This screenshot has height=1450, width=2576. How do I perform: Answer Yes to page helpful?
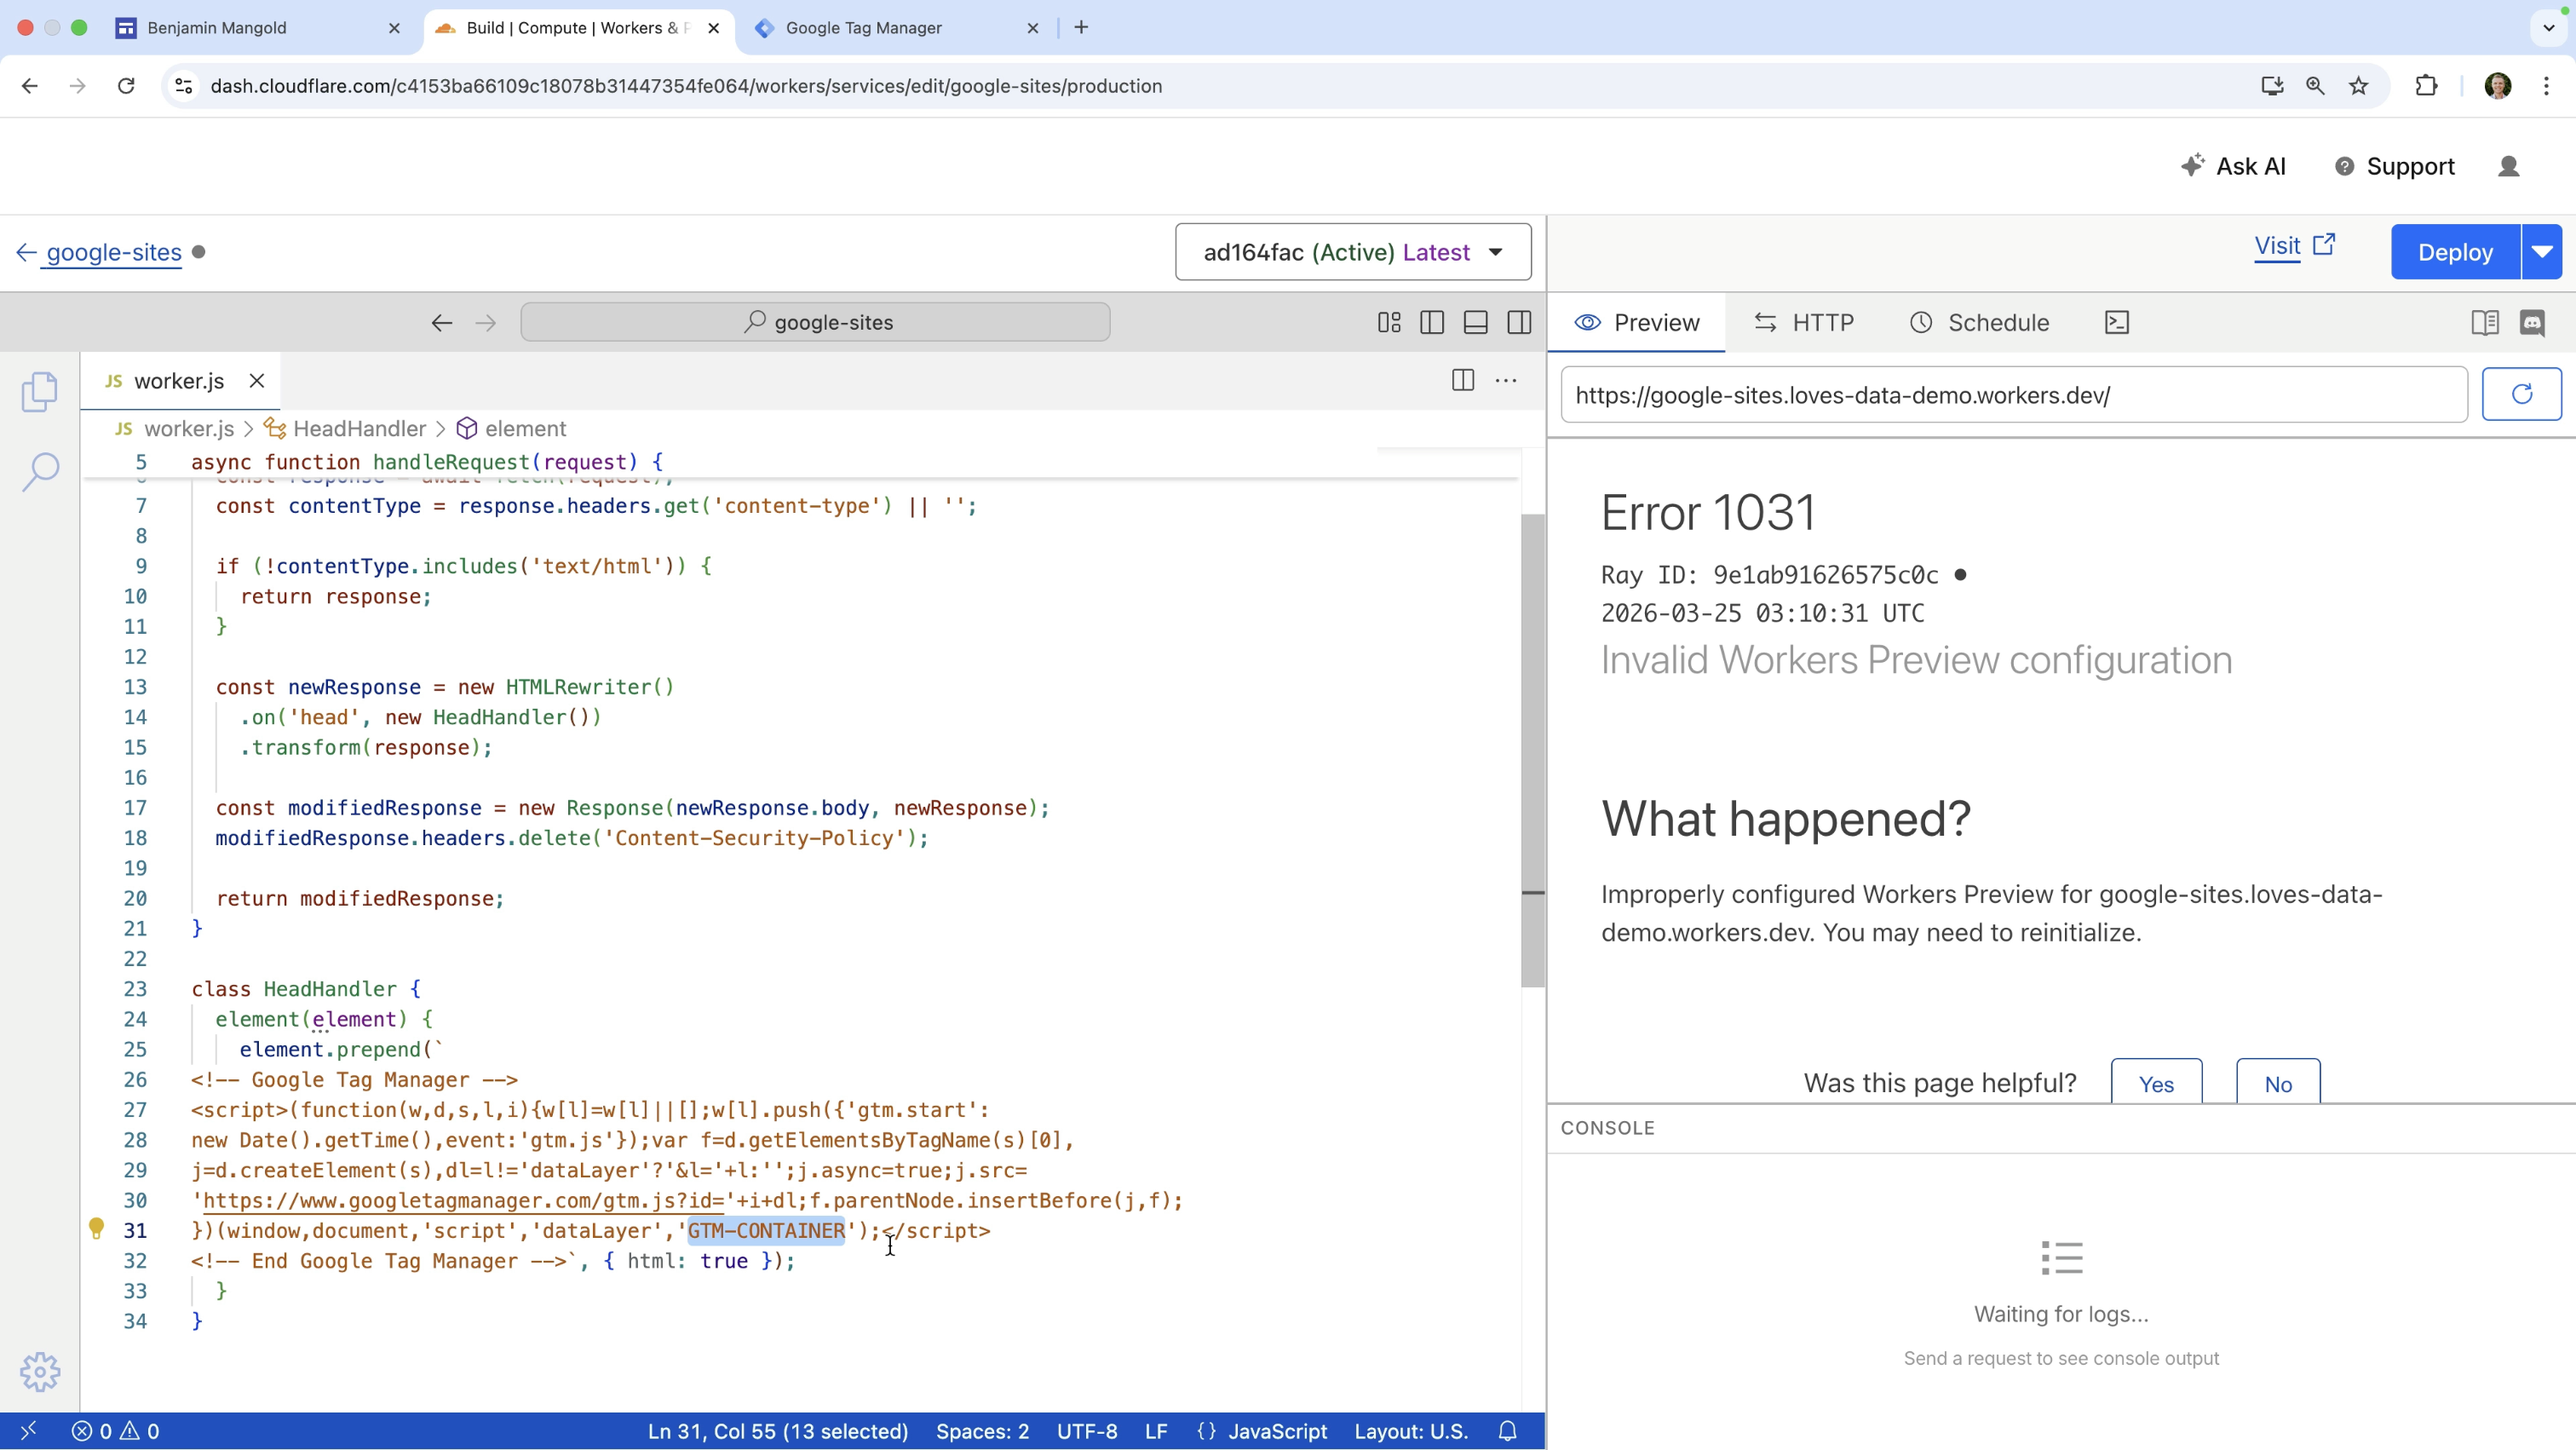click(x=2156, y=1083)
